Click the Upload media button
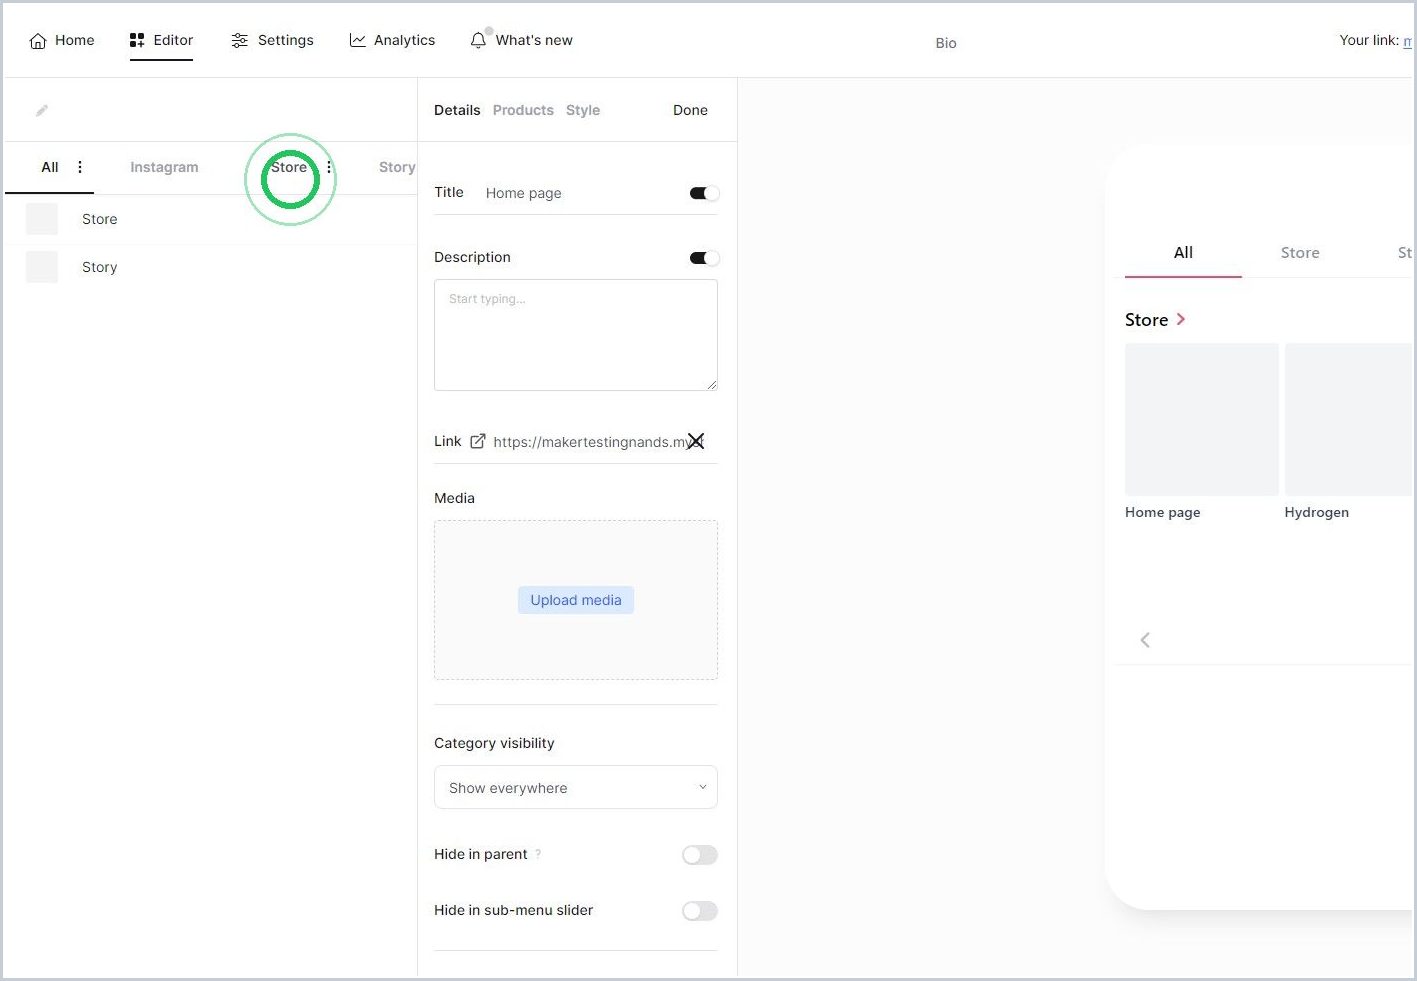 576,600
